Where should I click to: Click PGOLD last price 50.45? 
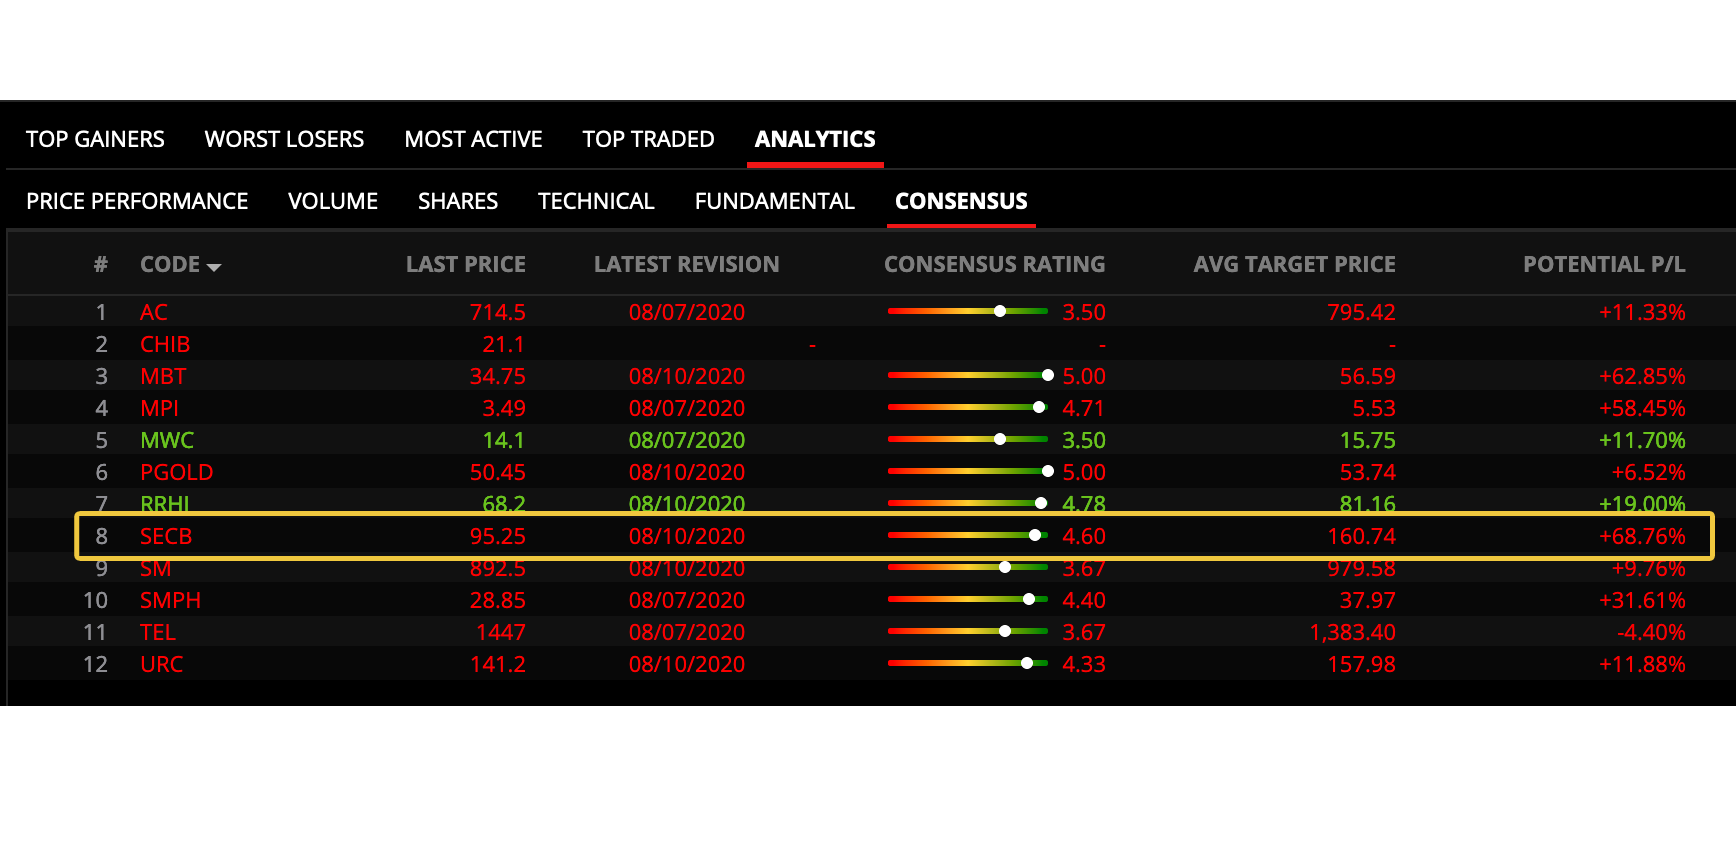[498, 472]
